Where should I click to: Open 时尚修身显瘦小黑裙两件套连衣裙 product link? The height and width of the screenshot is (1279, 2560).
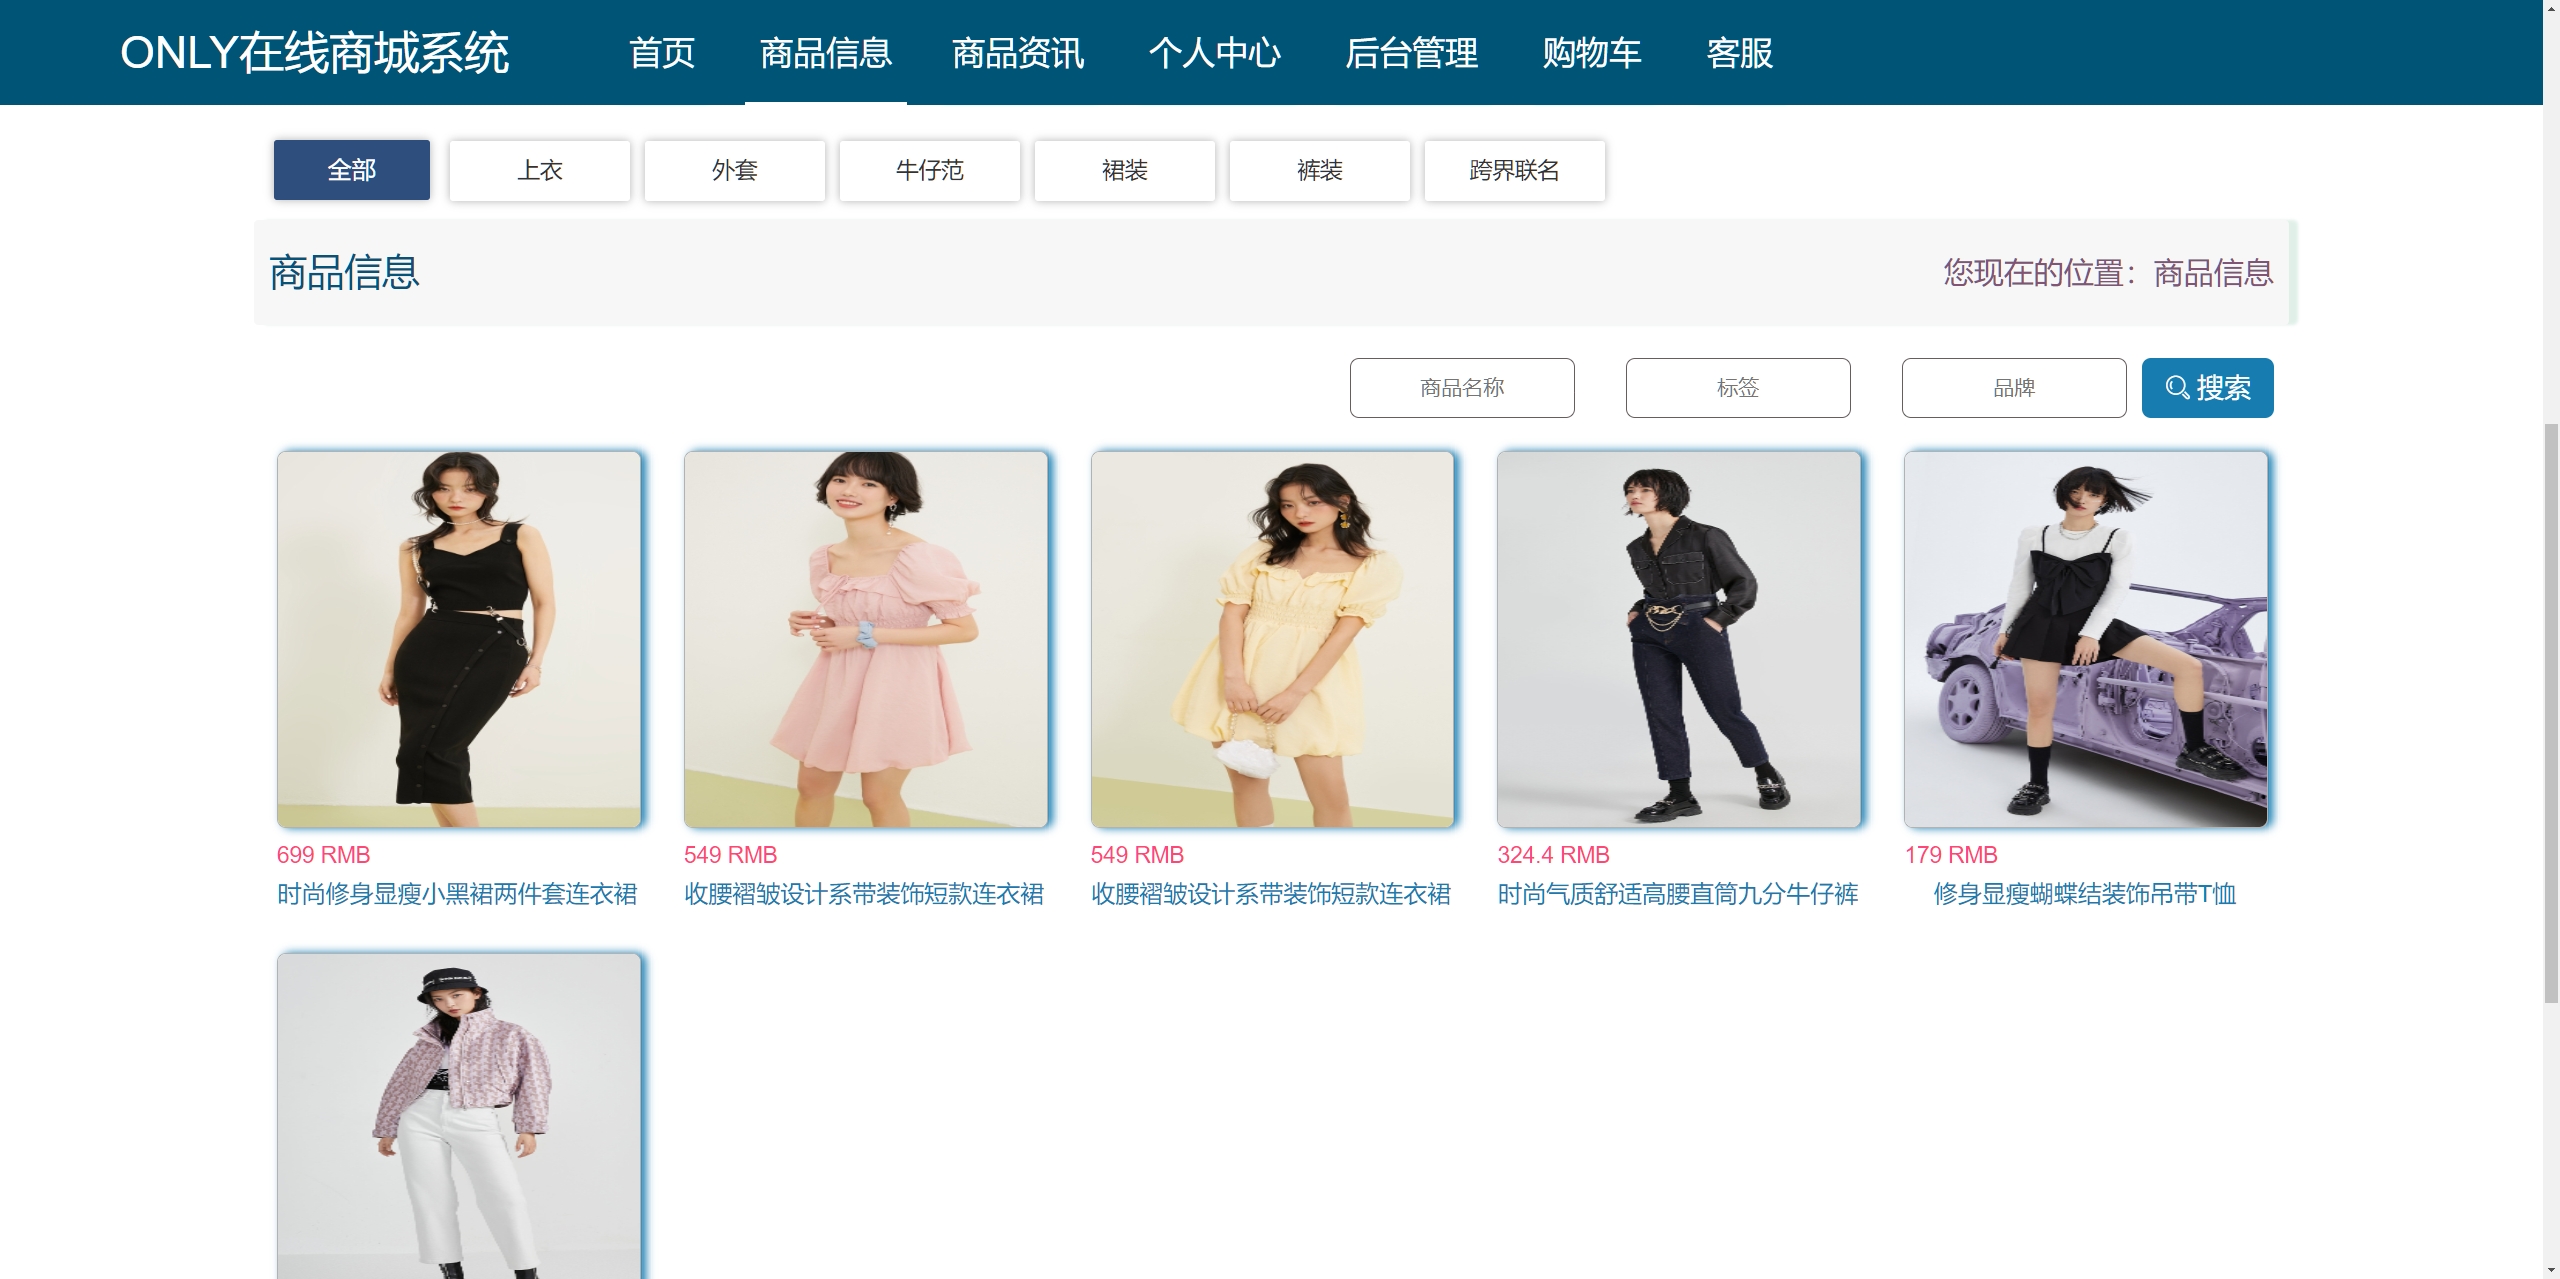[x=457, y=894]
